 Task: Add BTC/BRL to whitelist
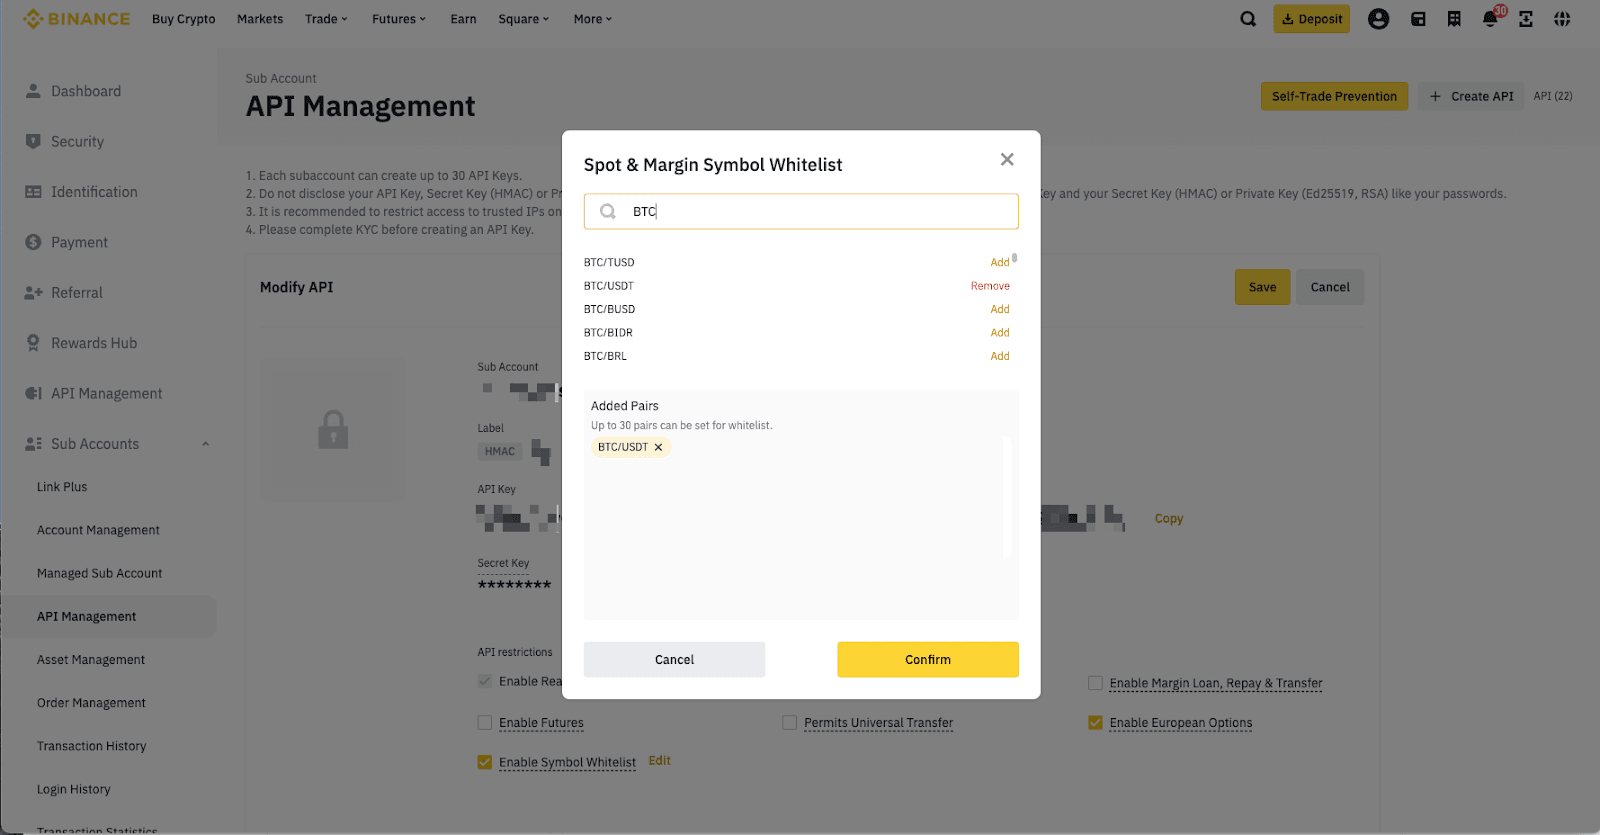click(1000, 356)
